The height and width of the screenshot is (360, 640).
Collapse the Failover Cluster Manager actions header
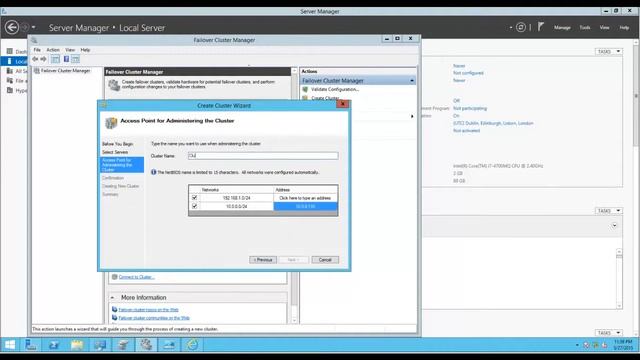tap(412, 81)
